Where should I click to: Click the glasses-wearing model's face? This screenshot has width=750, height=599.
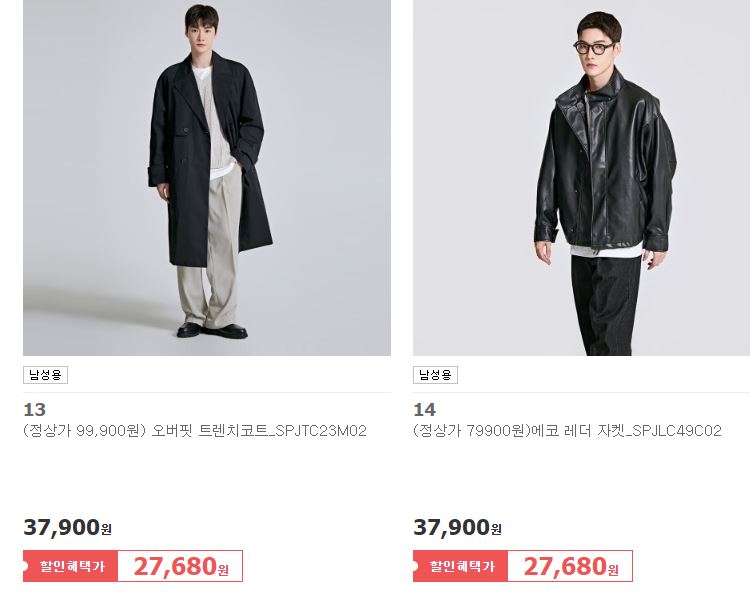(596, 50)
